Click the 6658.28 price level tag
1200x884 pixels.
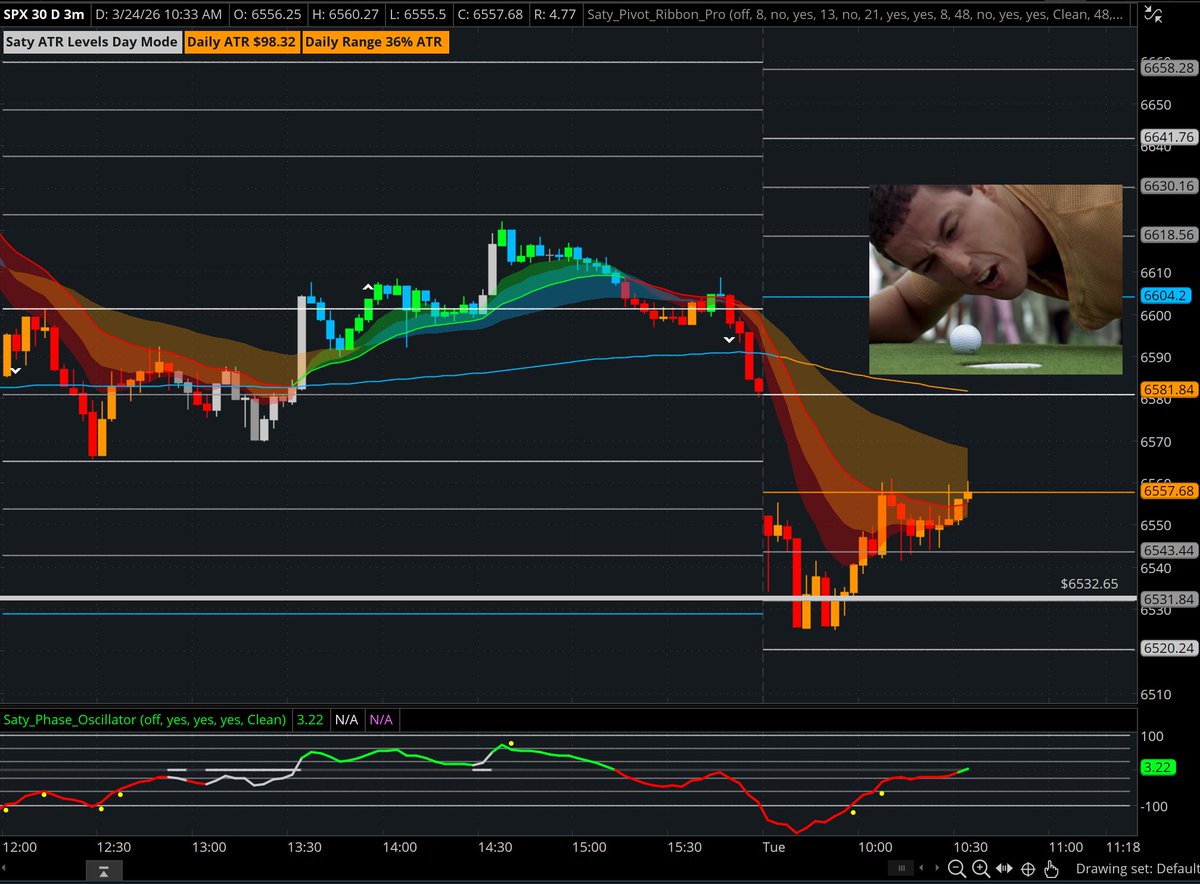pyautogui.click(x=1169, y=68)
